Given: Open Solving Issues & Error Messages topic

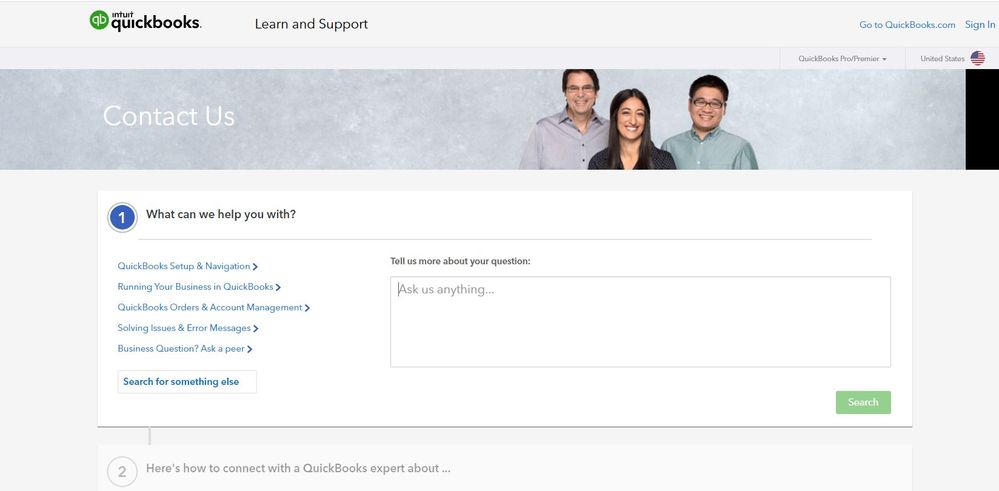Looking at the screenshot, I should [x=188, y=328].
